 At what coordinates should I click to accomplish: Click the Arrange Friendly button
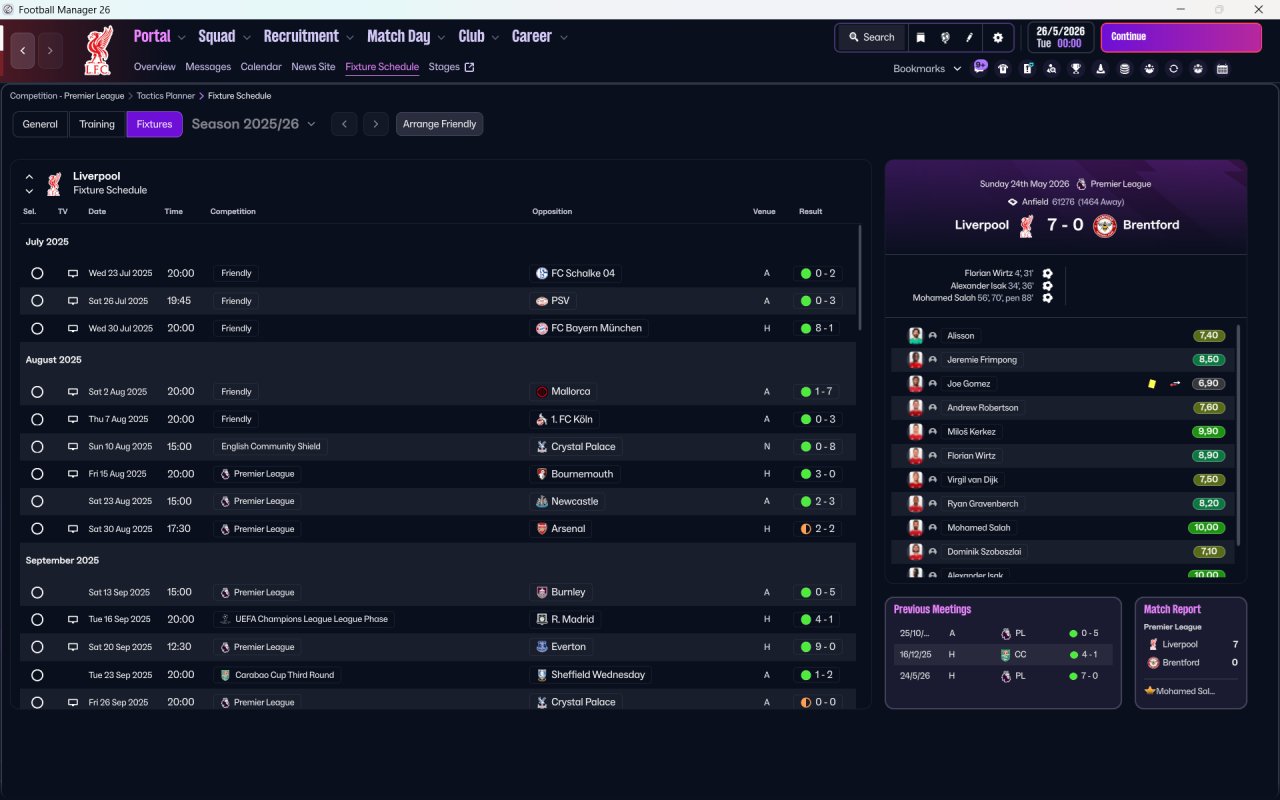(x=440, y=124)
